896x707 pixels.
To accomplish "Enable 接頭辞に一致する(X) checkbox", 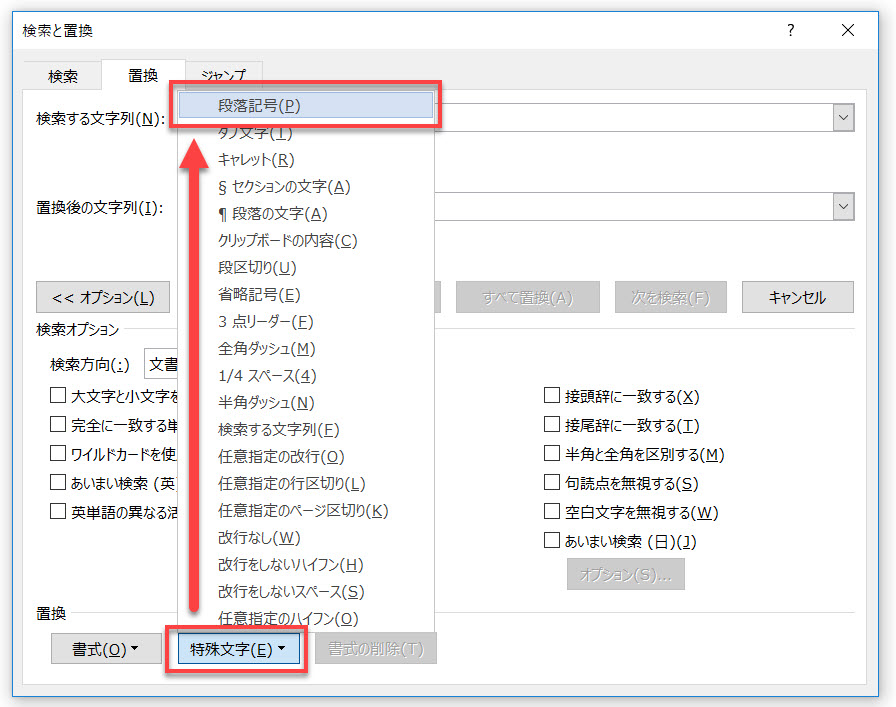I will pyautogui.click(x=552, y=396).
